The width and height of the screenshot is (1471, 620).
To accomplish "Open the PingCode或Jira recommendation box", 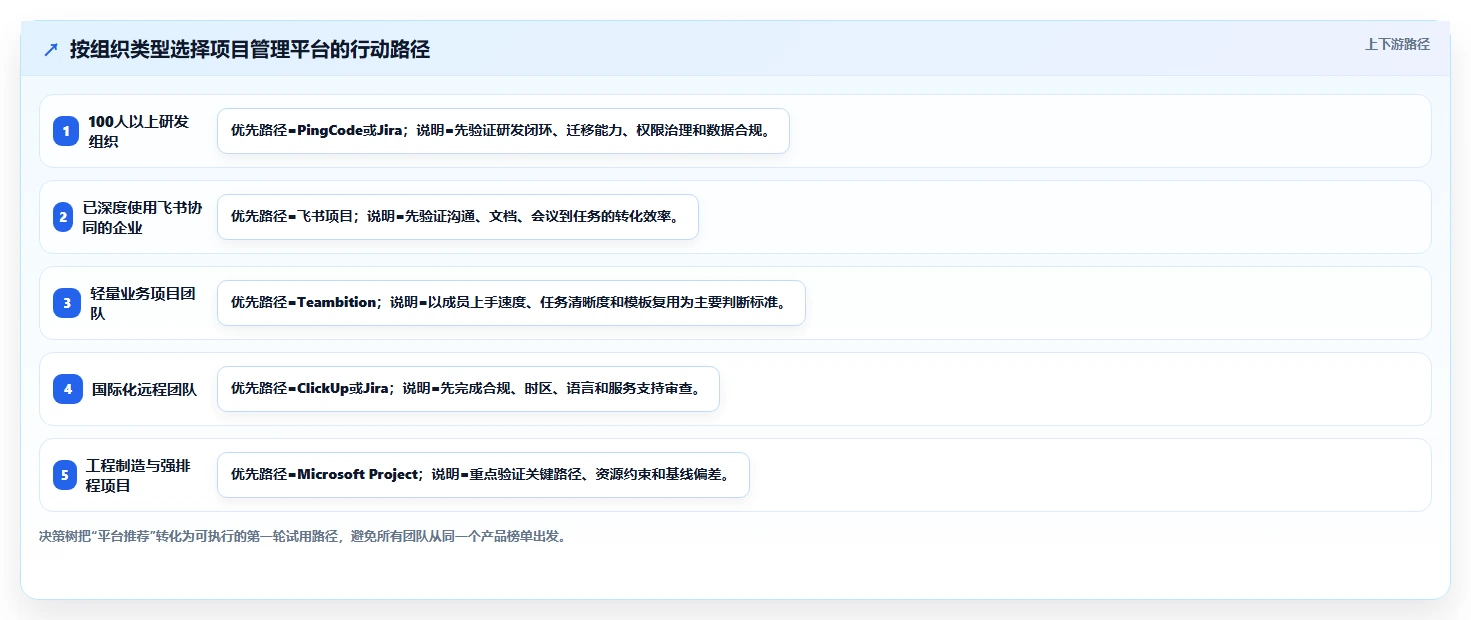I will (x=503, y=131).
